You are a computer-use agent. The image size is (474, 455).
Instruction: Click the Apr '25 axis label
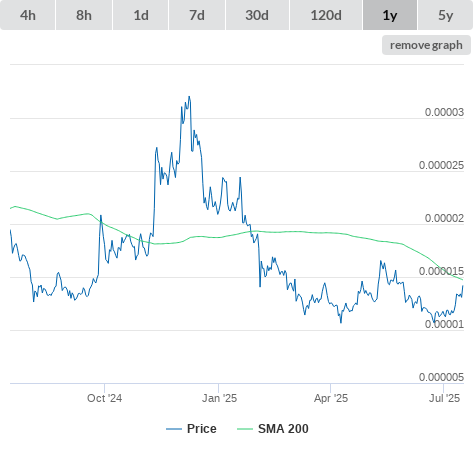pyautogui.click(x=331, y=398)
